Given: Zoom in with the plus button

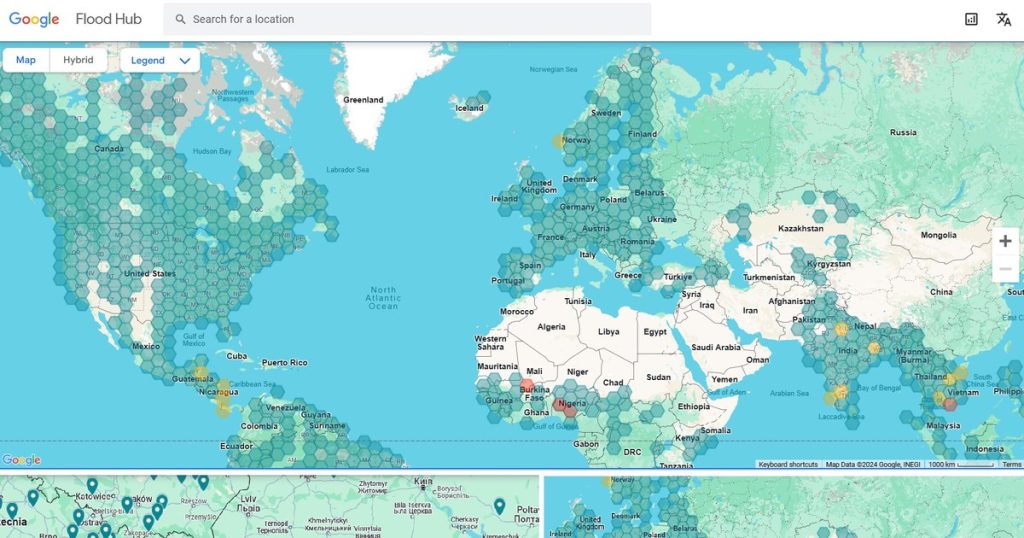Looking at the screenshot, I should point(1005,241).
